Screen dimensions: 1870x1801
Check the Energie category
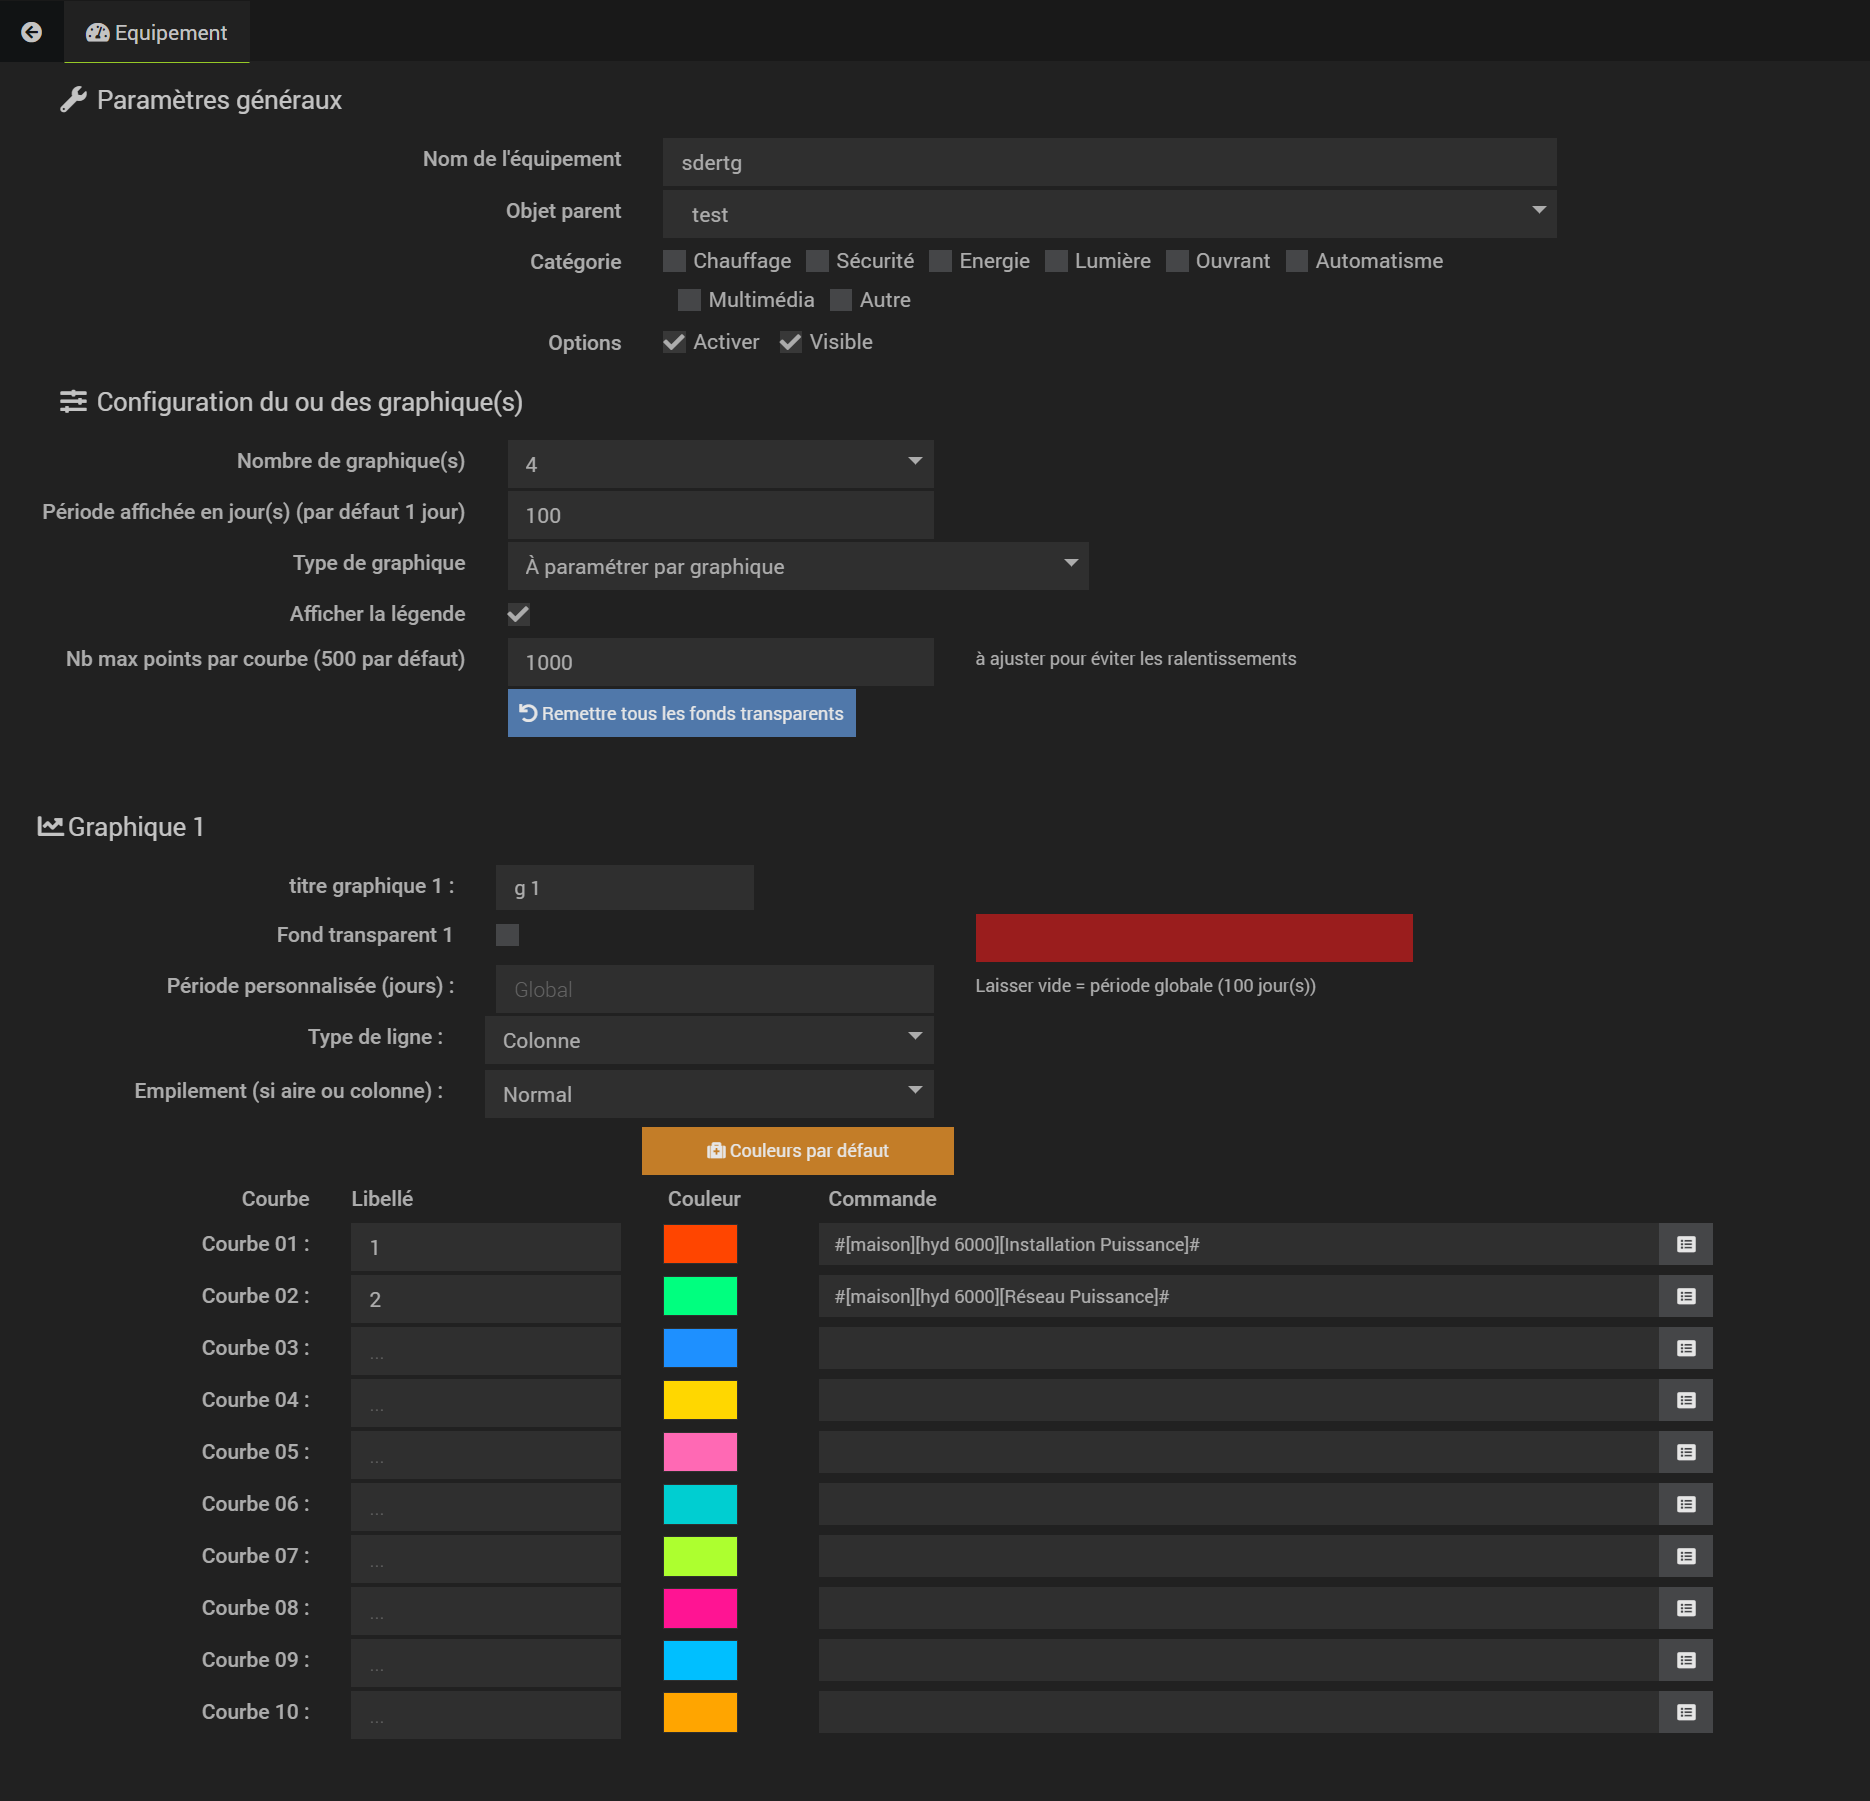coord(941,261)
